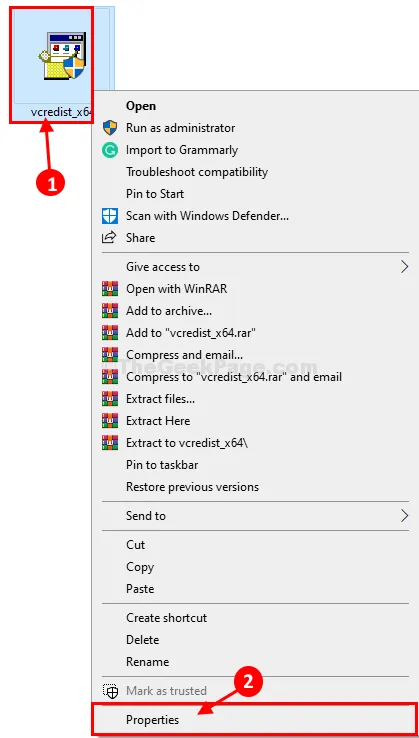Select the vcredist_x64 installer file icon

click(x=62, y=55)
